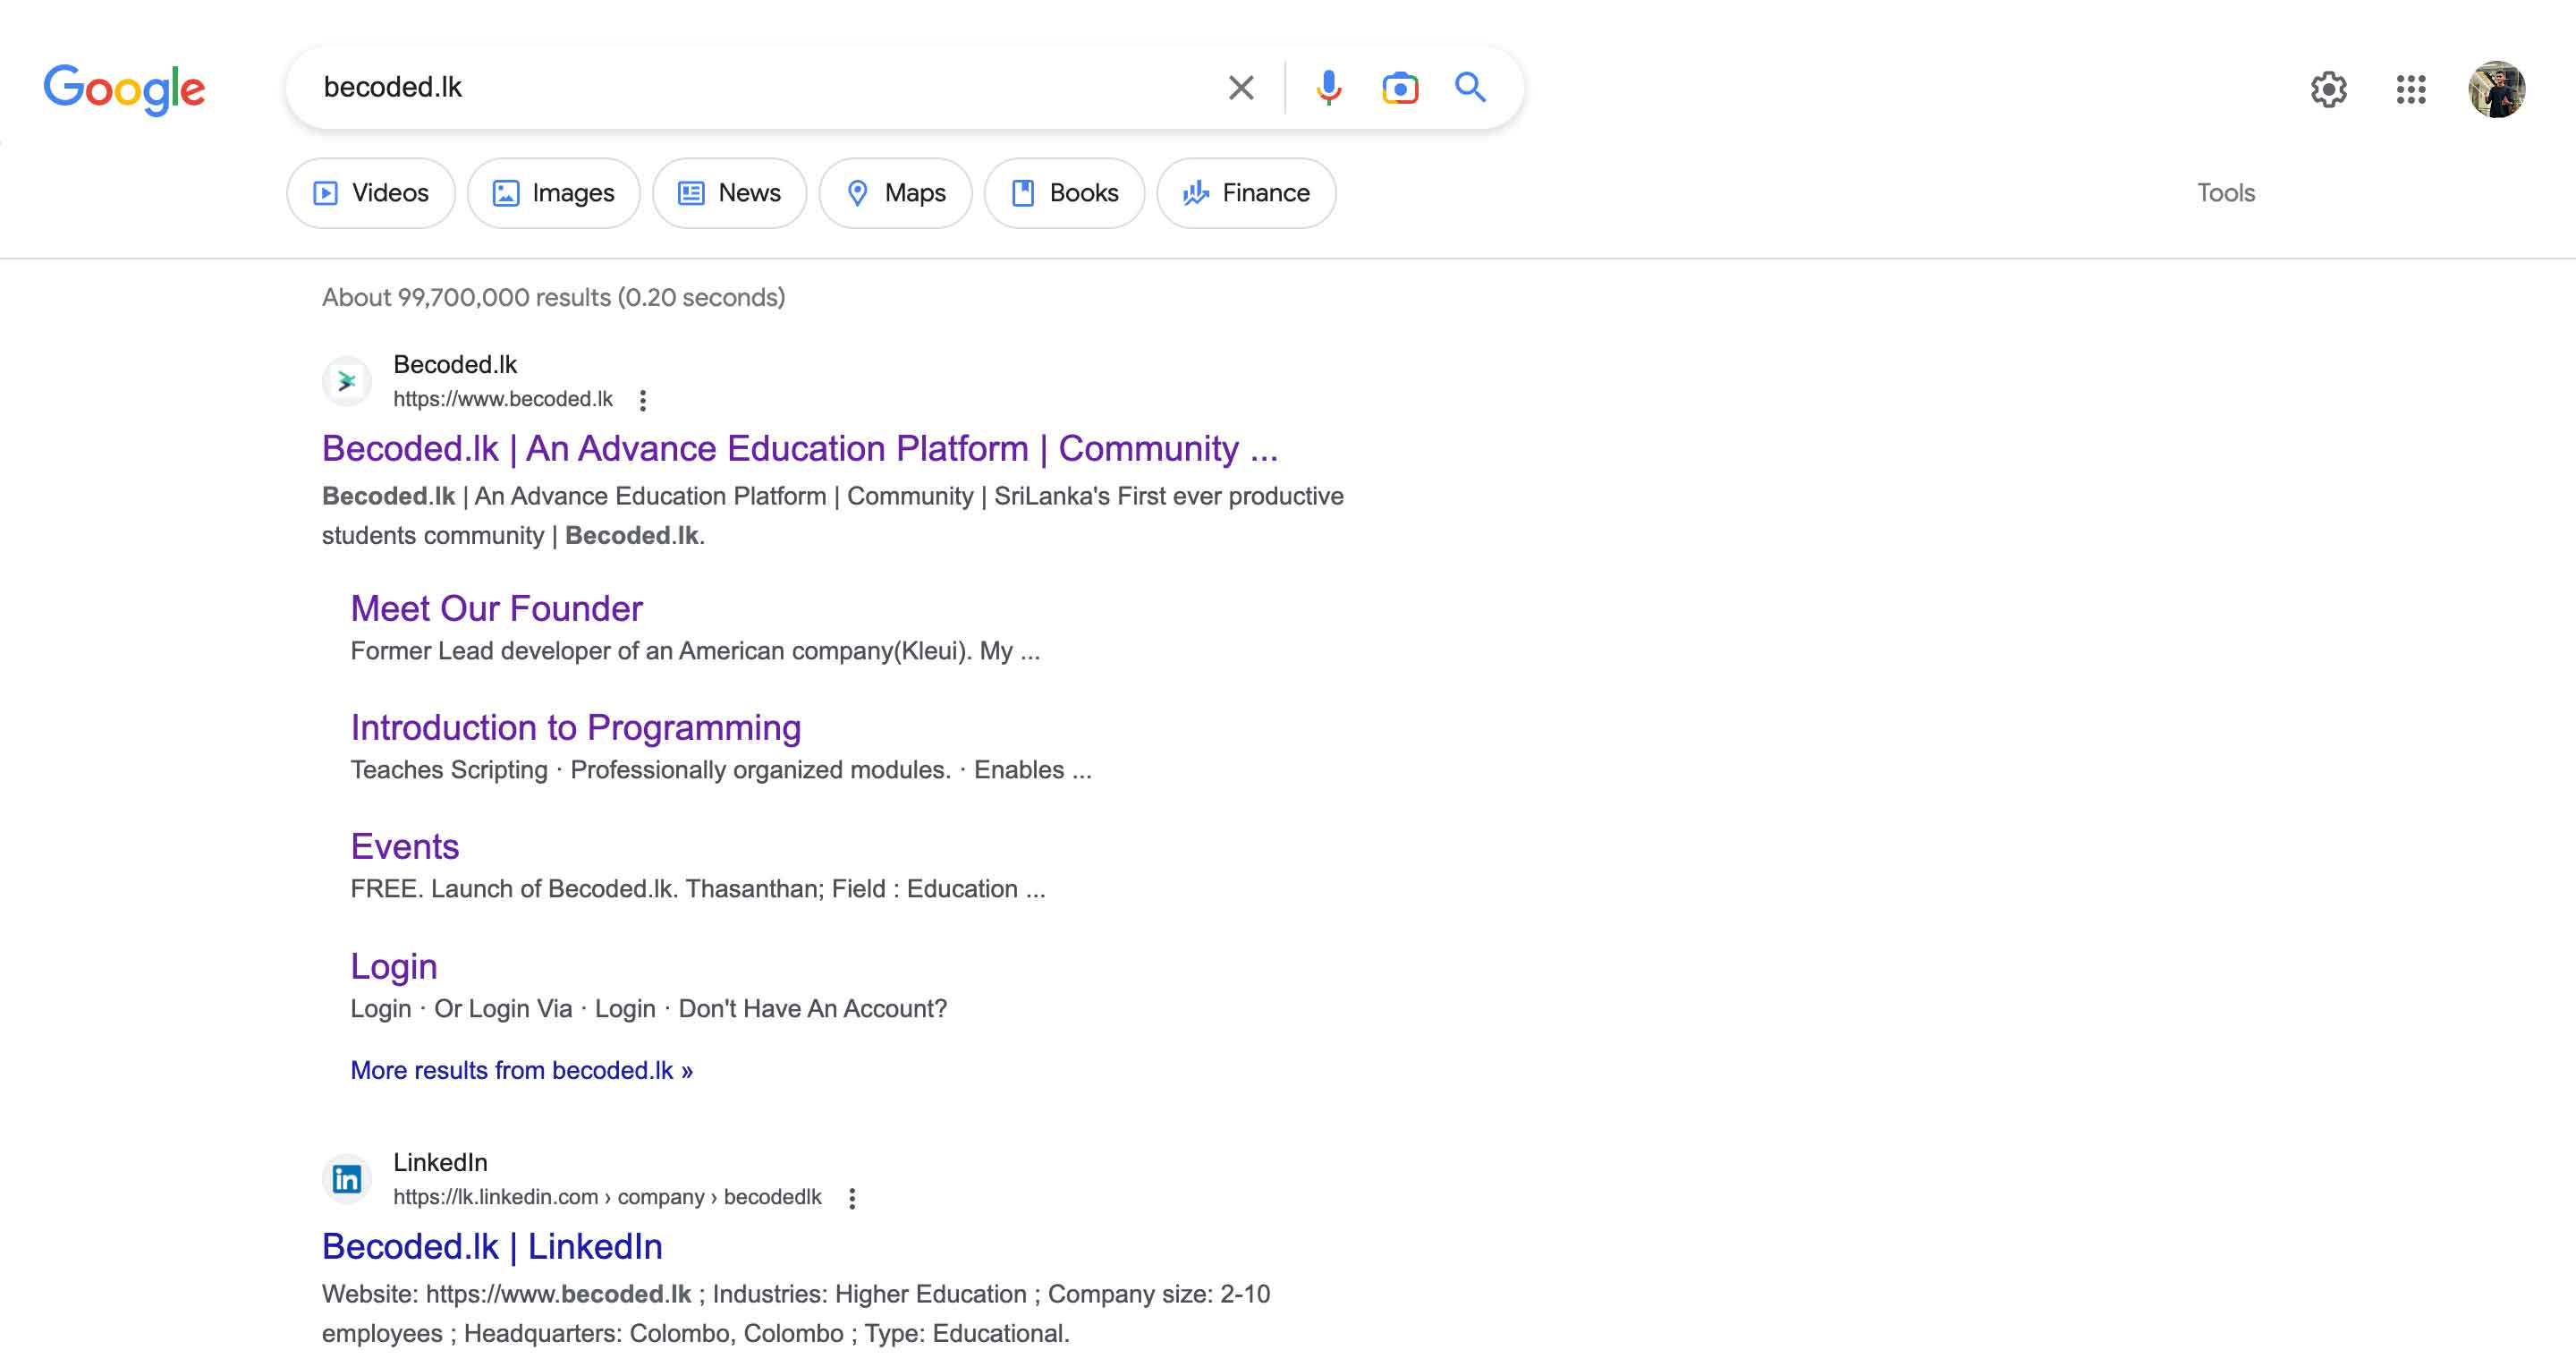2576x1367 pixels.
Task: Click the 'More results from becoded.lk' link
Action: 521,1070
